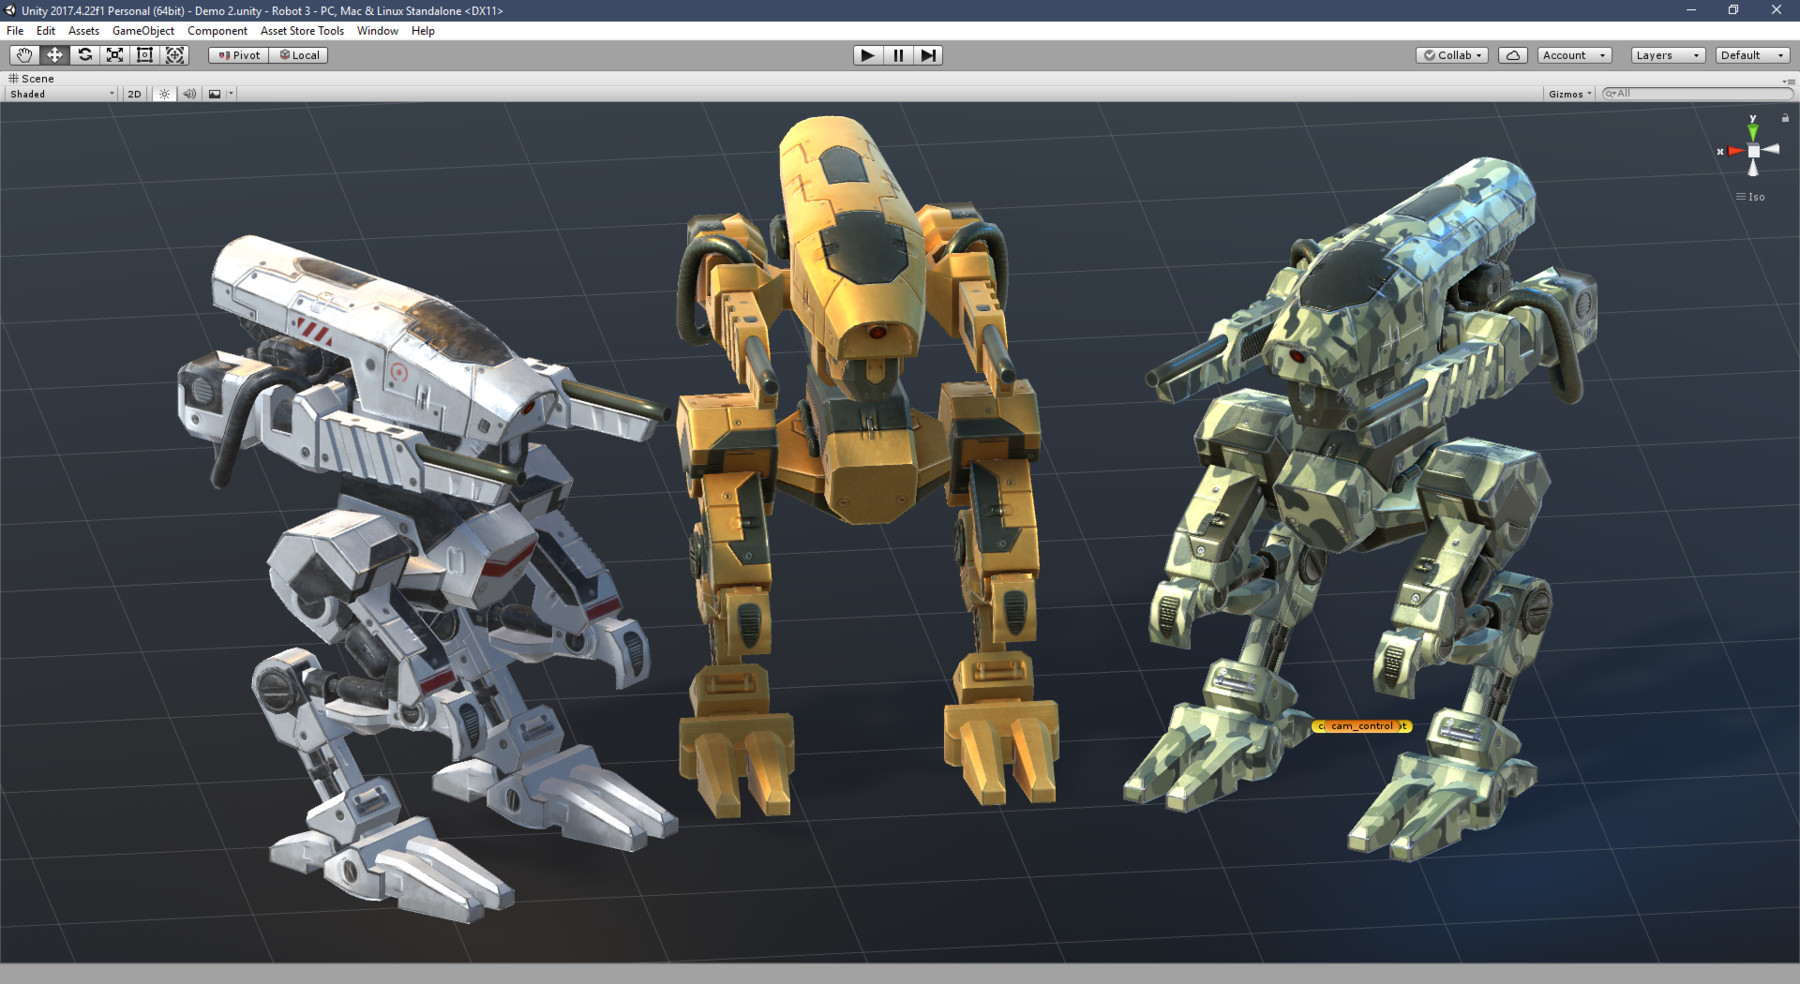
Task: Toggle 2D scene view mode
Action: 133,93
